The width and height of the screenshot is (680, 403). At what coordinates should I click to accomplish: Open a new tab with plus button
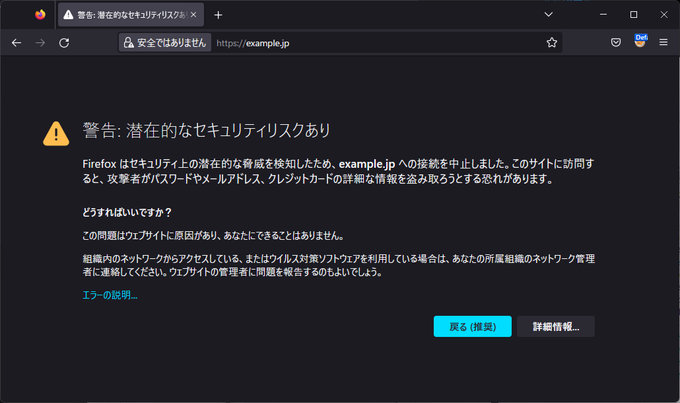click(218, 15)
